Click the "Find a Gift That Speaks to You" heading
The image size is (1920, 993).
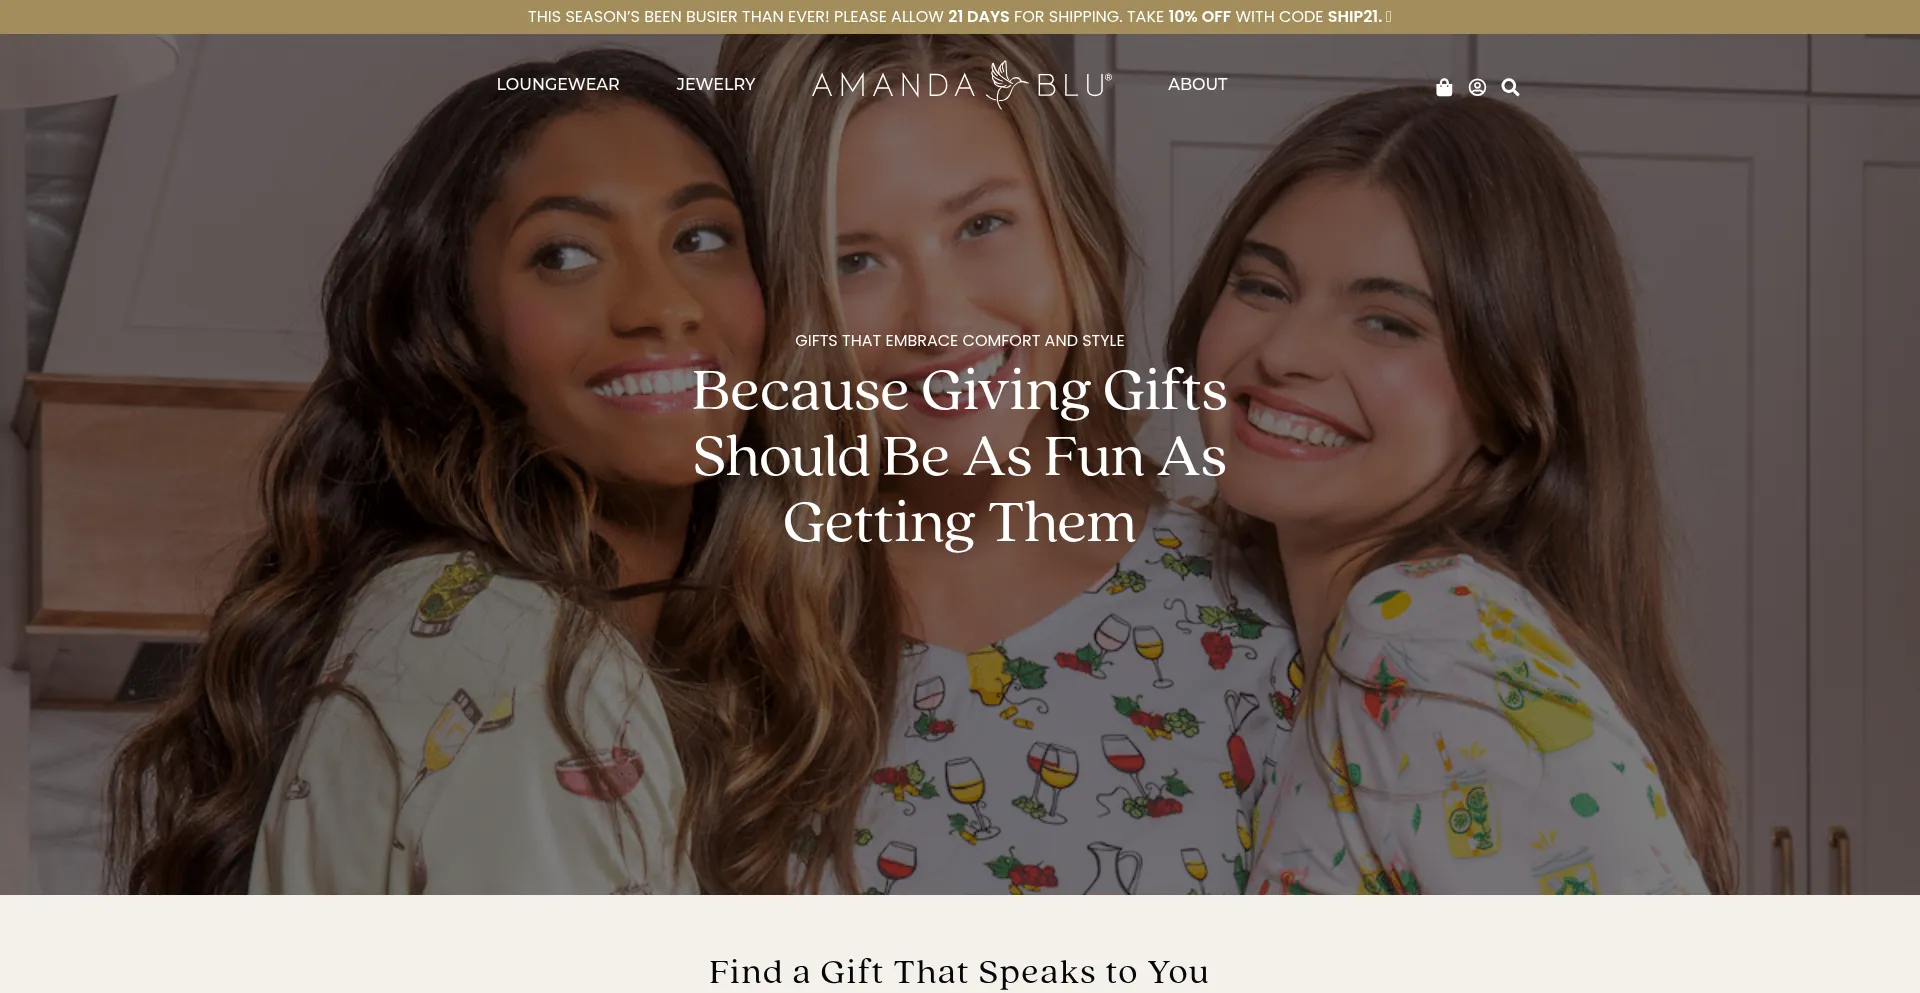pos(960,972)
